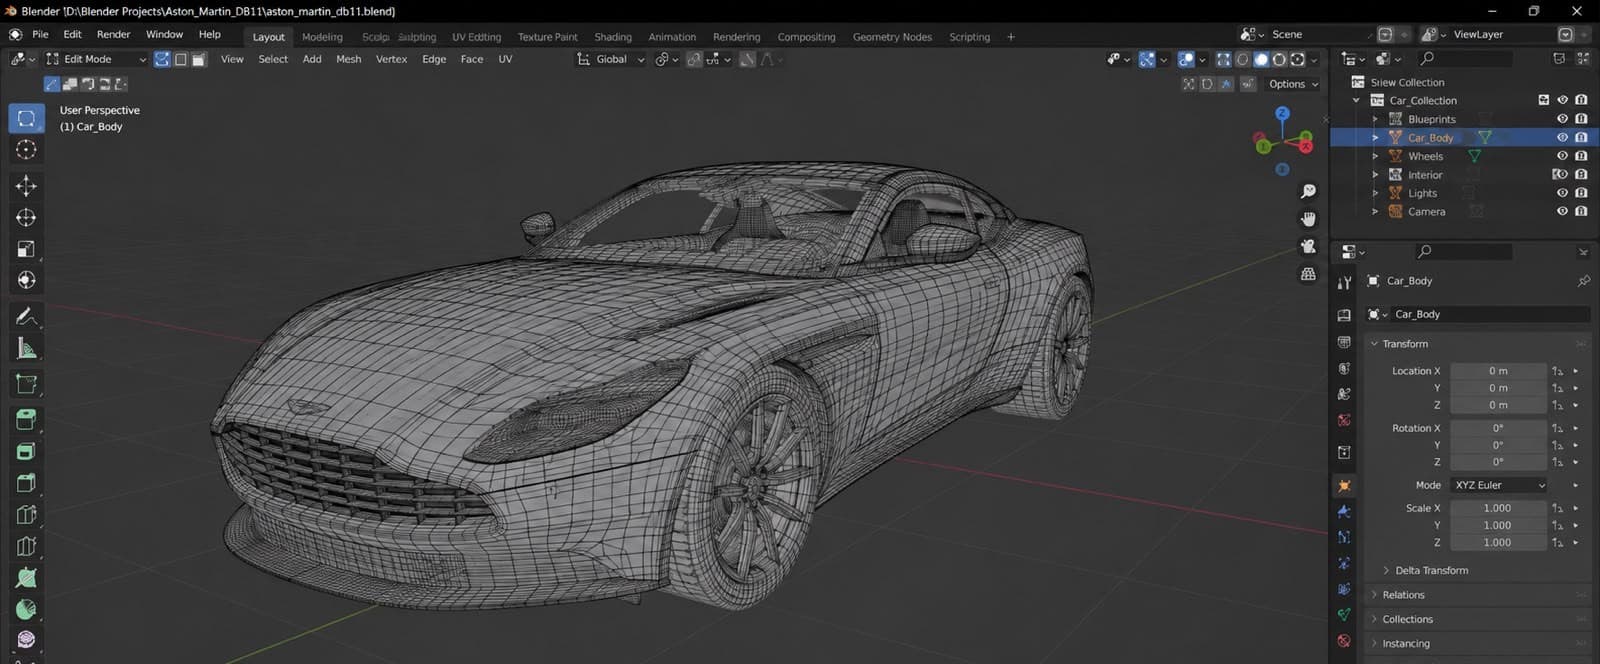The width and height of the screenshot is (1600, 664).
Task: Select the Bevel tool
Action: [x=26, y=483]
